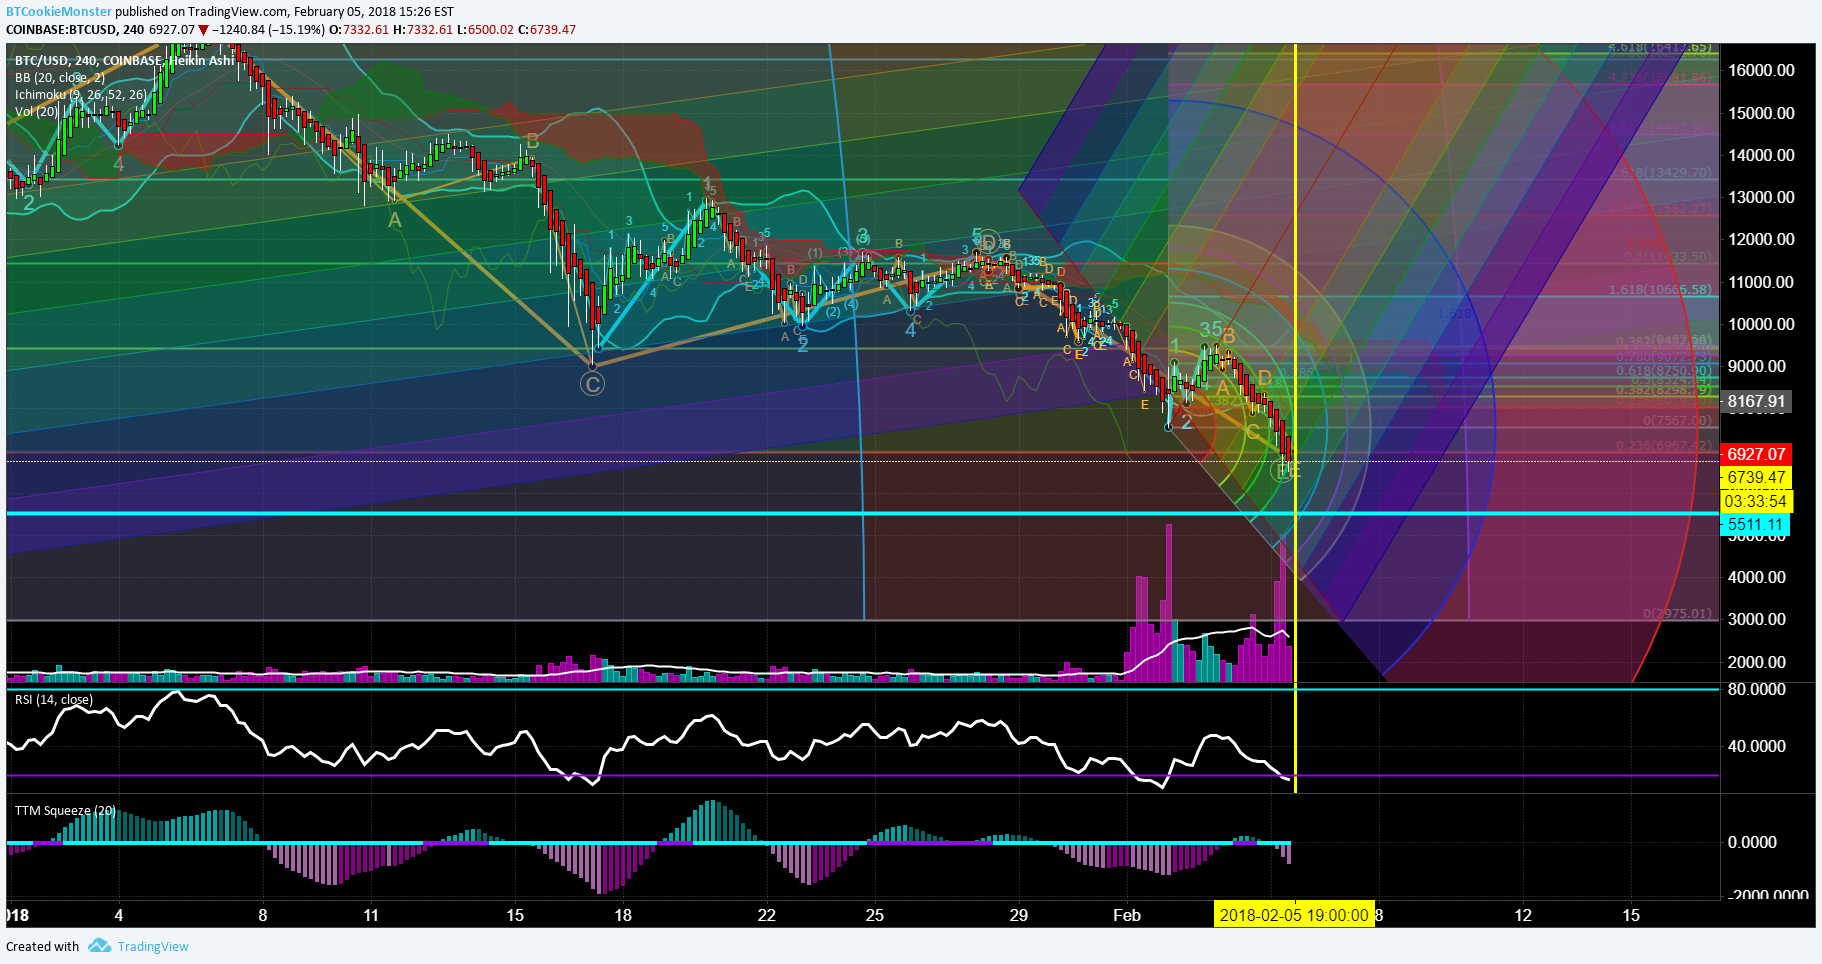Click the 0.0000 TTM Squeeze axis value

1752,842
